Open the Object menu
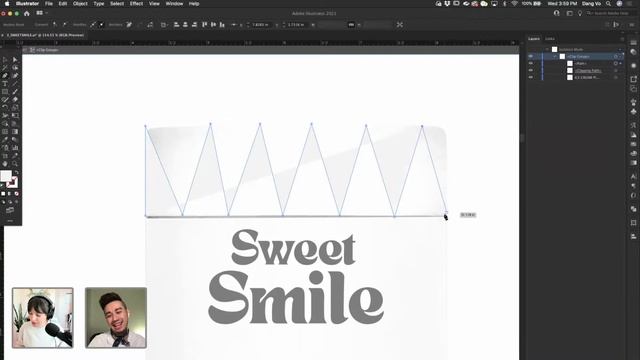Viewport: 640px width, 360px height. [80, 4]
